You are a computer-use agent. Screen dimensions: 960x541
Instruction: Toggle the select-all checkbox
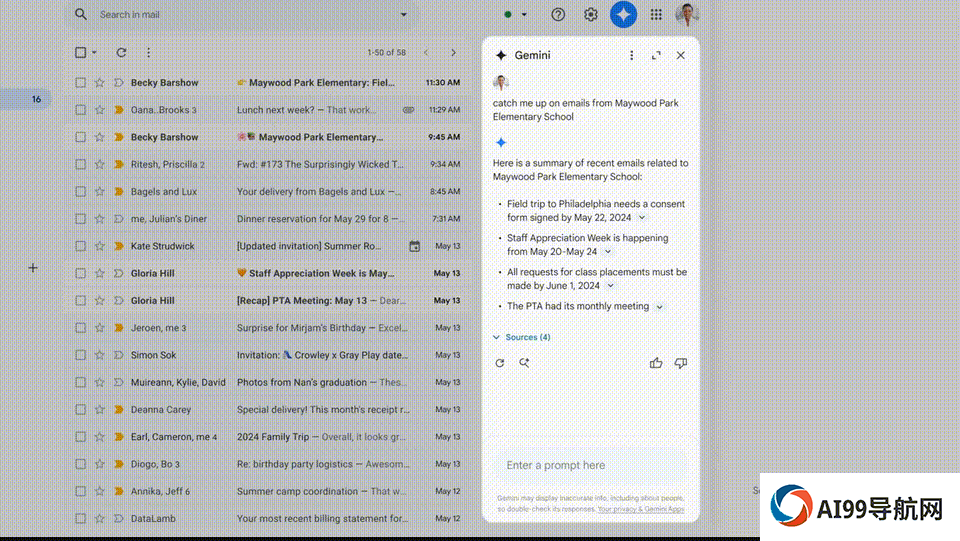80,53
